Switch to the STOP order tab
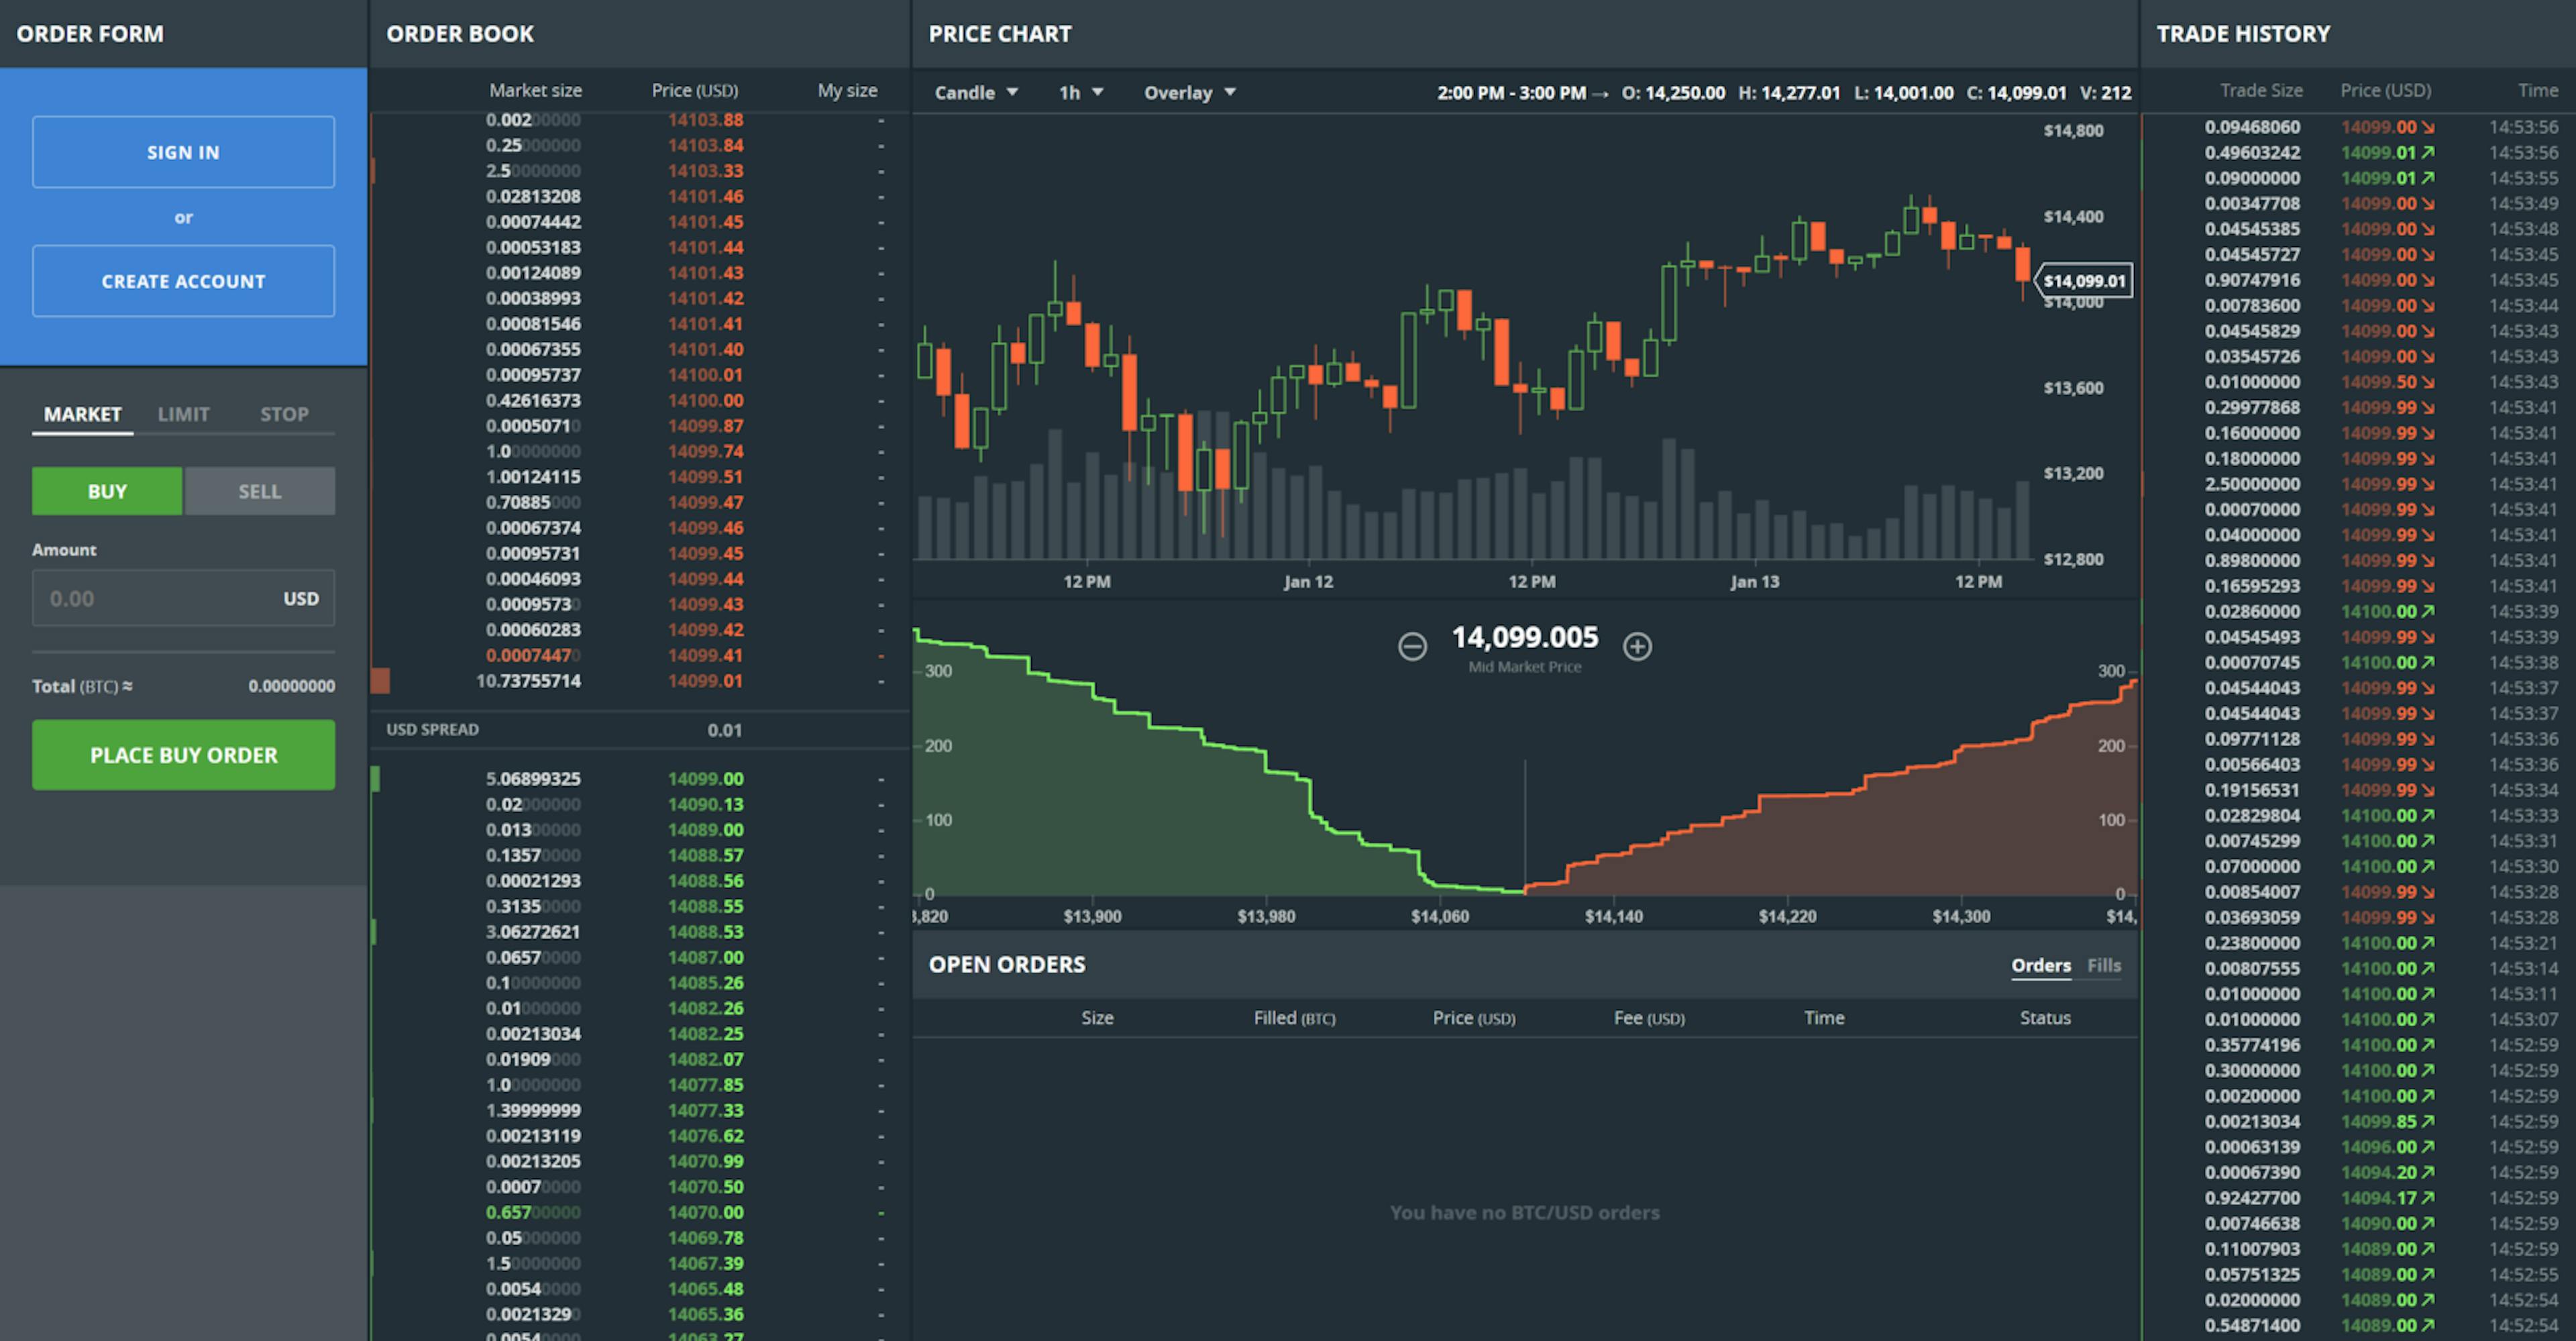 [x=284, y=413]
